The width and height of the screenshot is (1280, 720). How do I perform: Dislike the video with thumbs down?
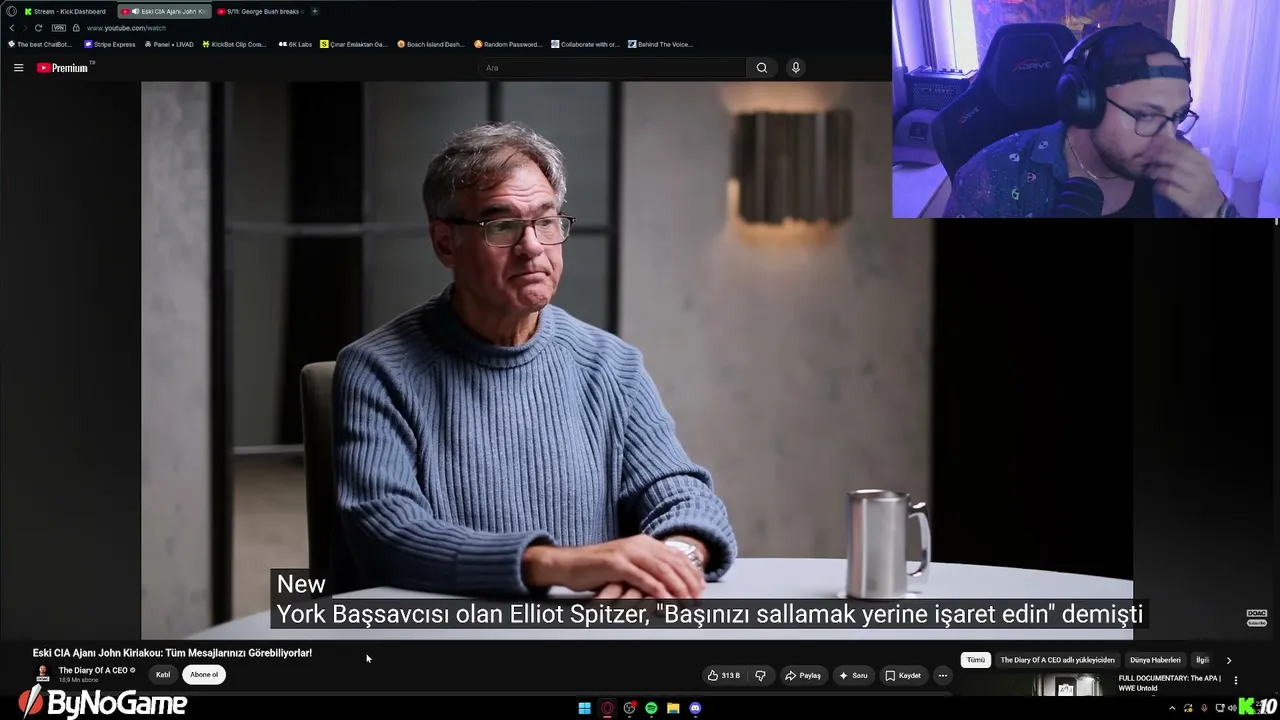click(760, 676)
